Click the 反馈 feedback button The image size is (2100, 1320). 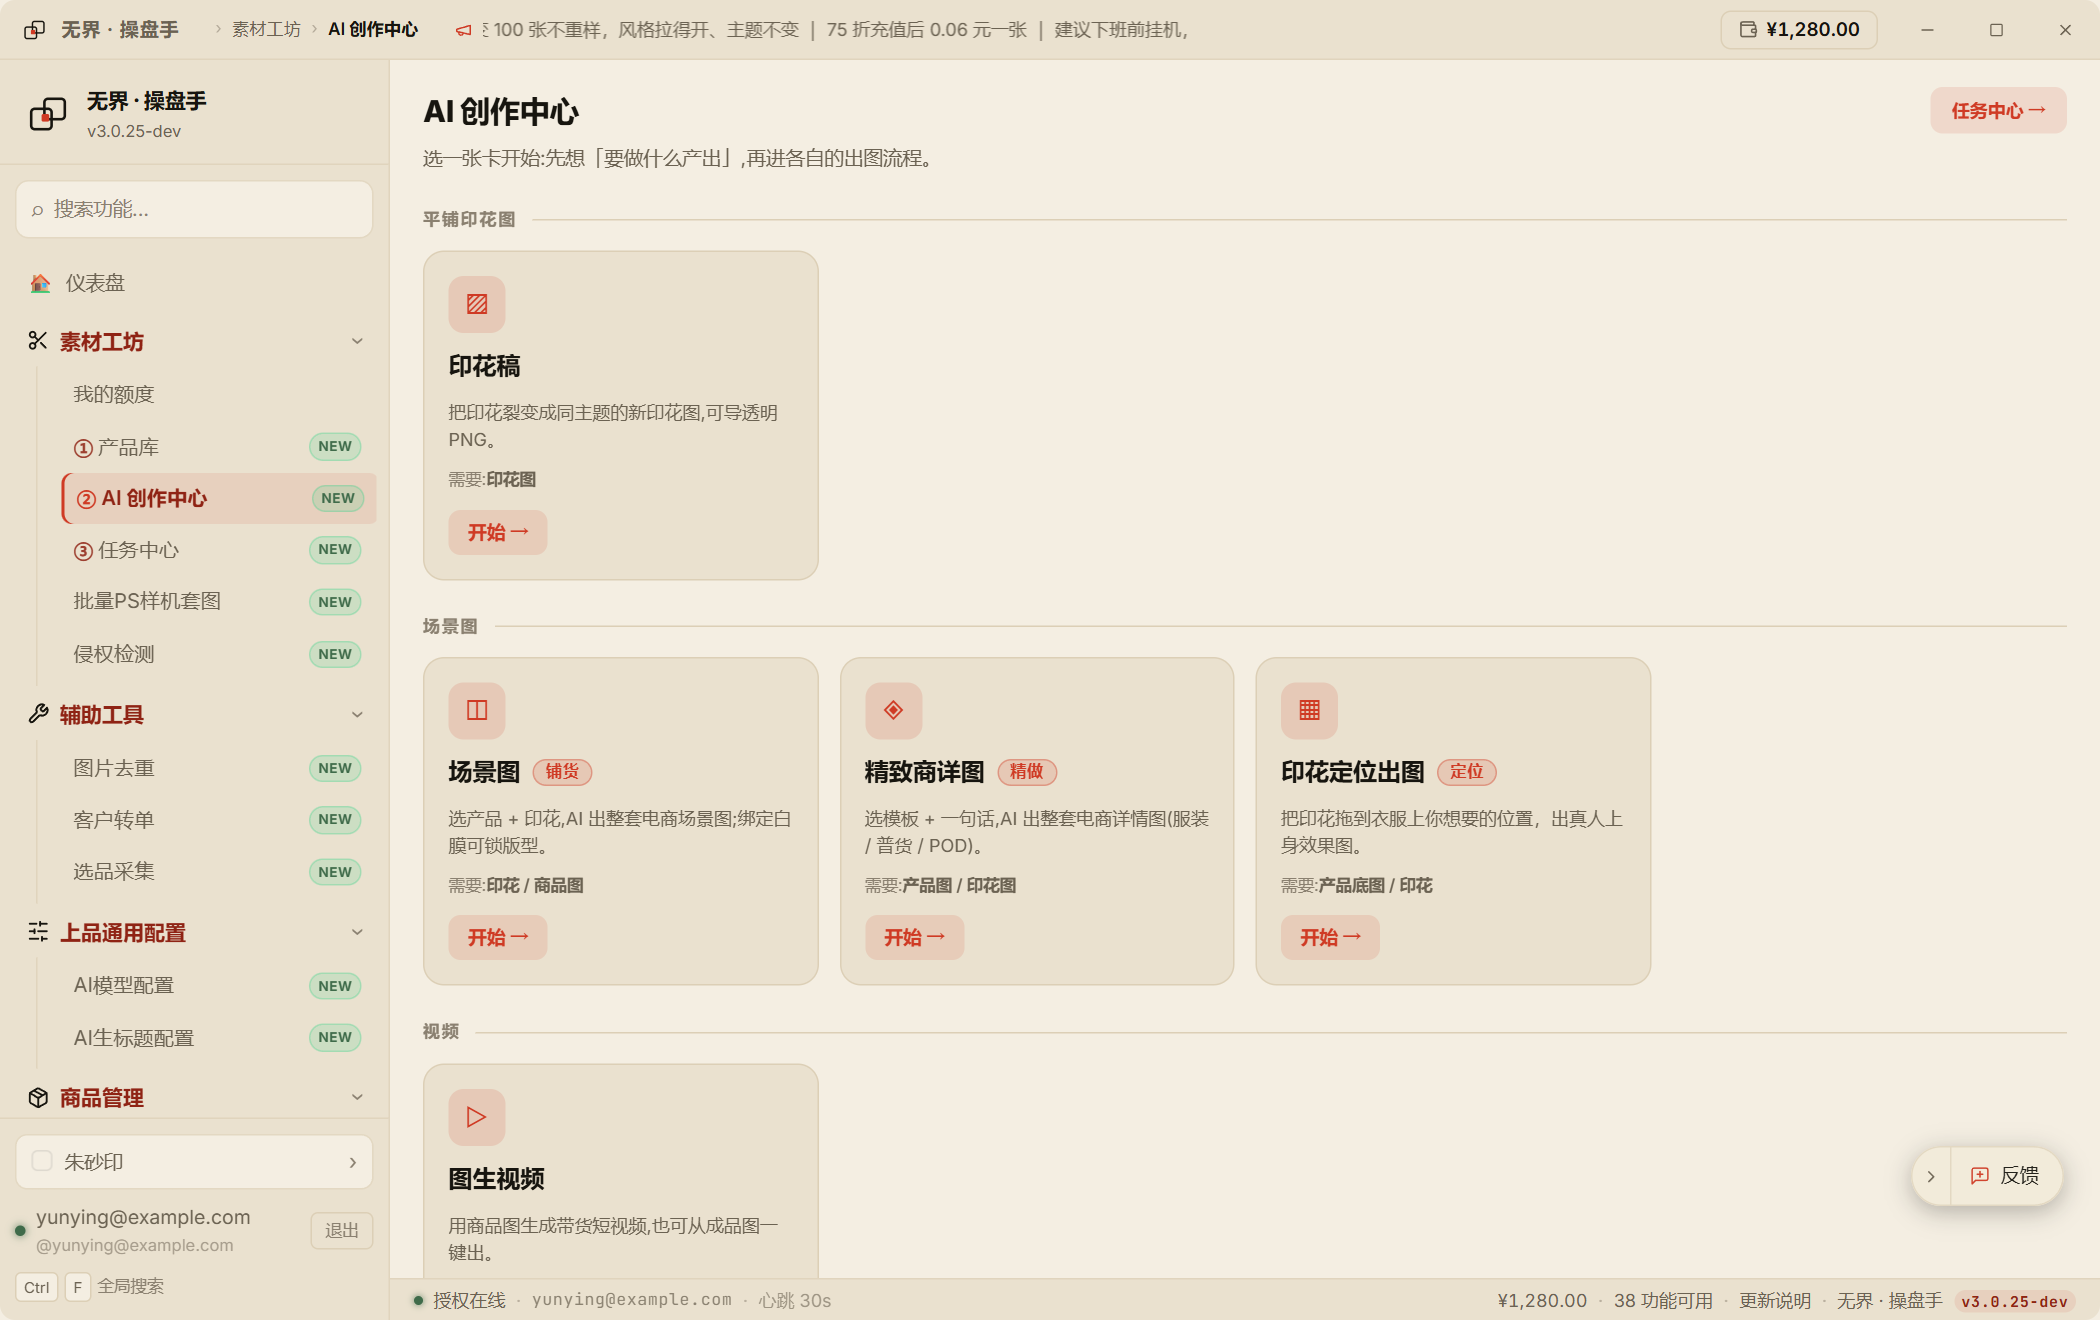point(2005,1176)
